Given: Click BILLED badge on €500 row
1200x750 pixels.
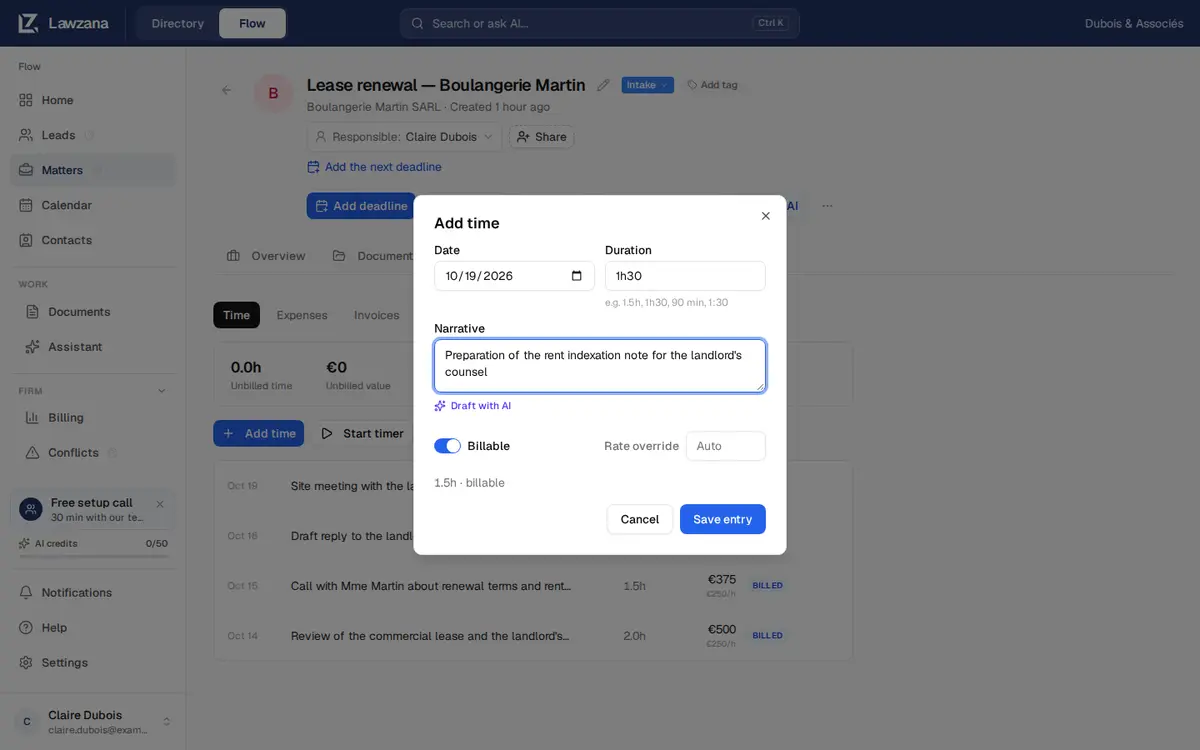Looking at the screenshot, I should (768, 636).
